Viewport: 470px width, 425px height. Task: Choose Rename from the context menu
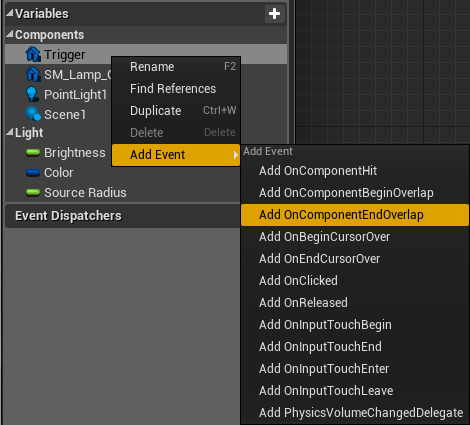(x=176, y=67)
